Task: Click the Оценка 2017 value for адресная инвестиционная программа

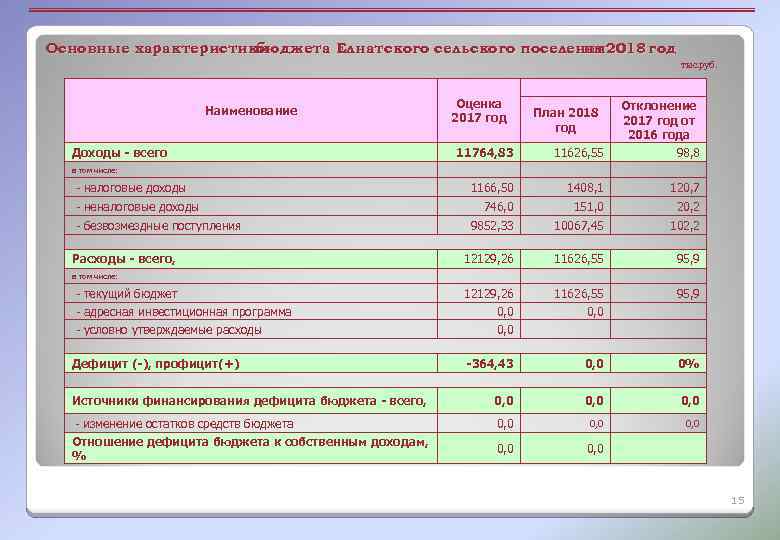Action: click(505, 312)
